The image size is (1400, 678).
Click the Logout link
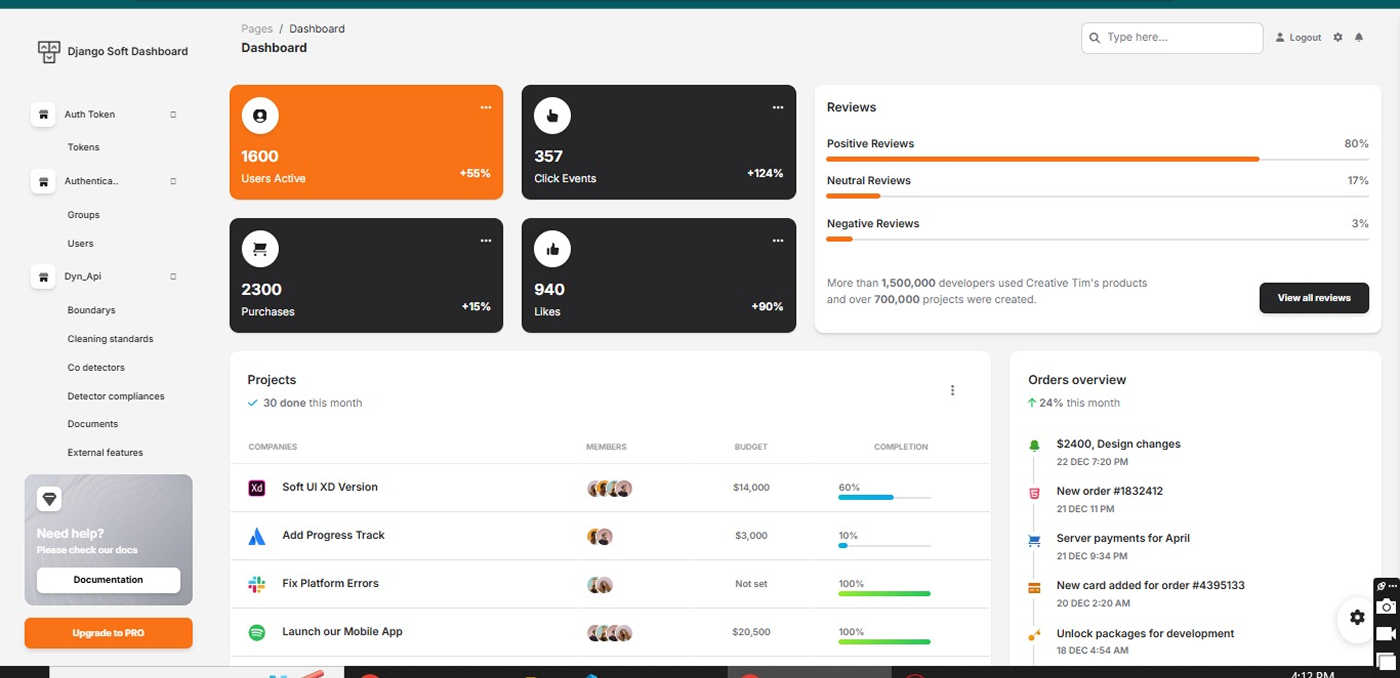tap(1299, 38)
